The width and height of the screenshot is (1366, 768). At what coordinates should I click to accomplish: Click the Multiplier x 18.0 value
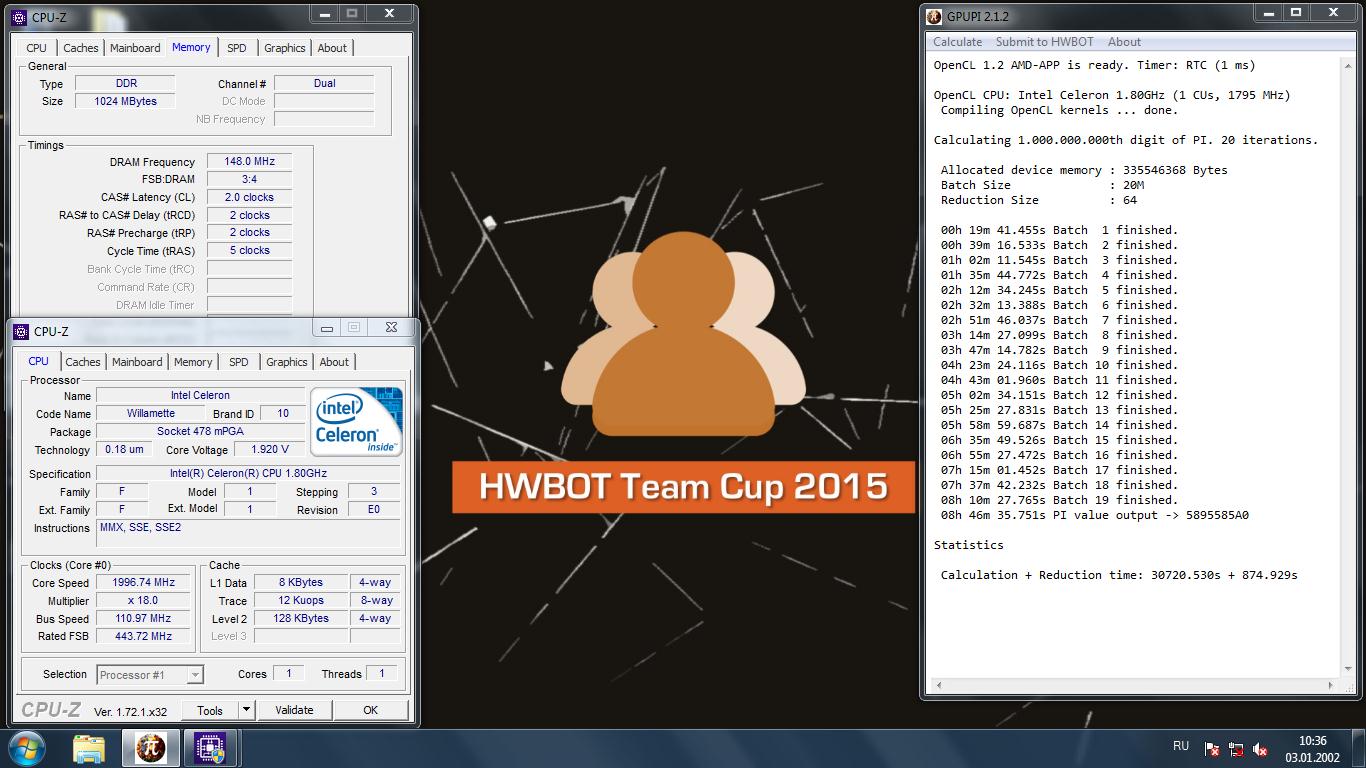(145, 601)
